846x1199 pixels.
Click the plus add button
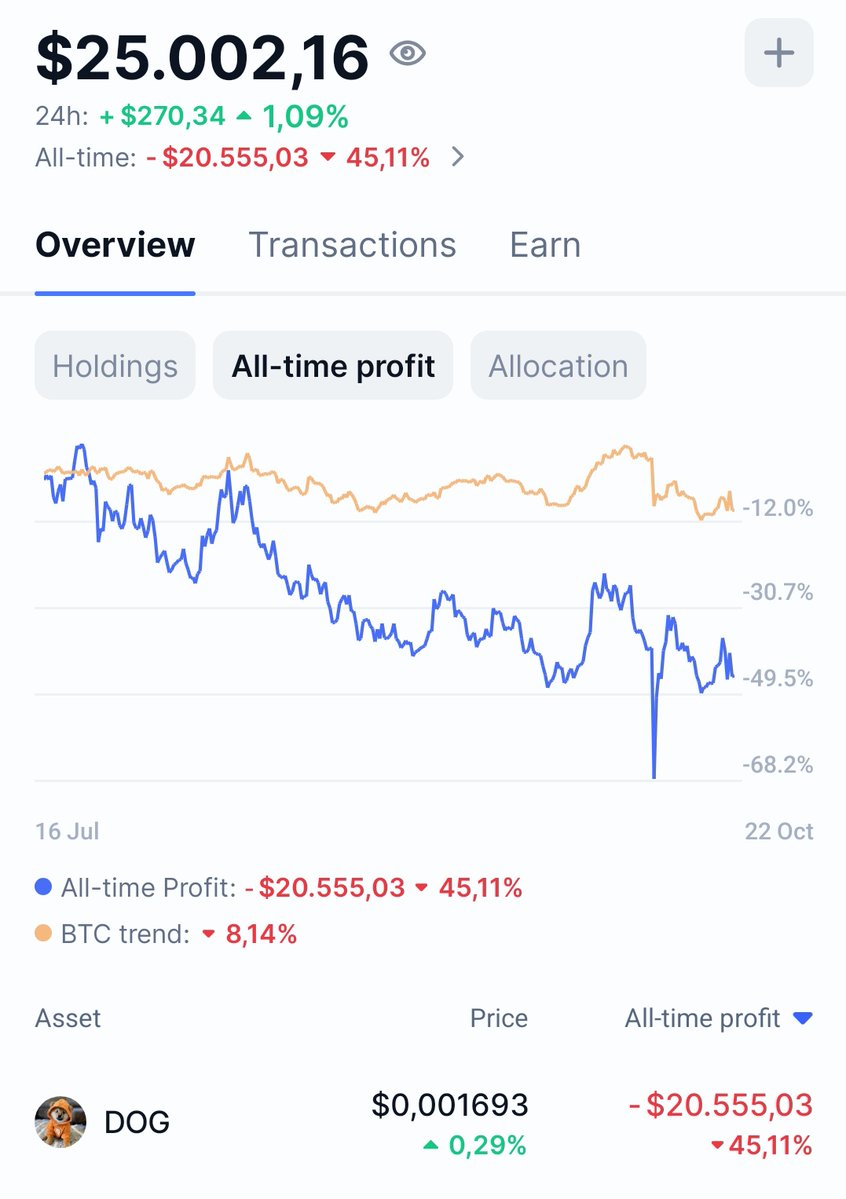click(779, 53)
